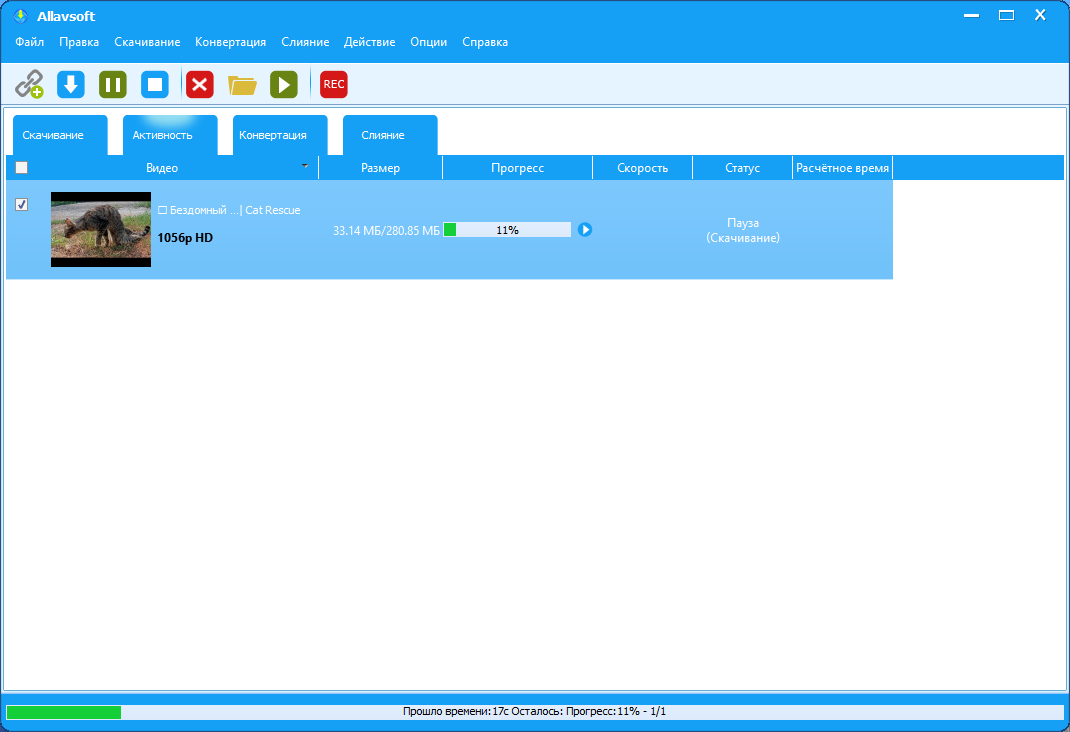Open the Файл menu
1070x732 pixels.
coord(29,42)
